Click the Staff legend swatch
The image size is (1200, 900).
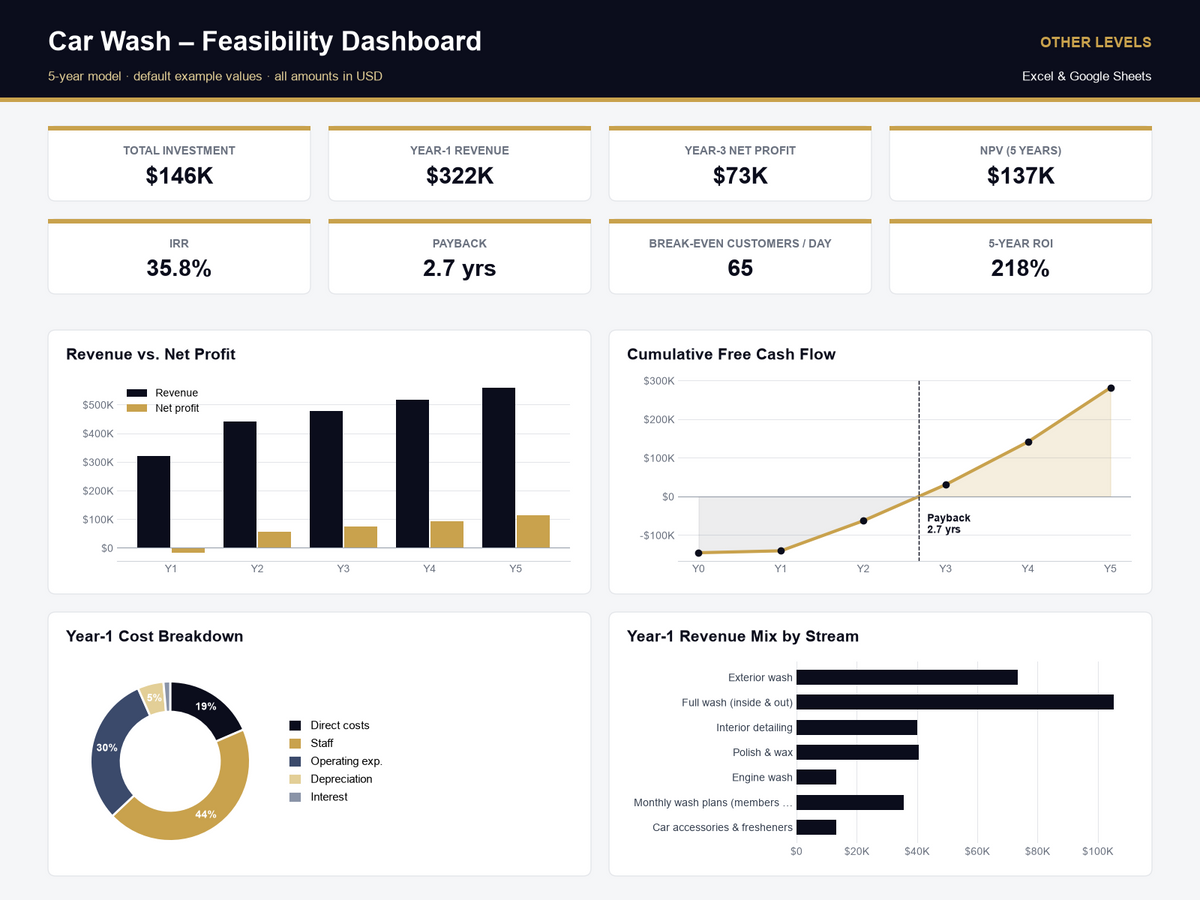click(295, 743)
